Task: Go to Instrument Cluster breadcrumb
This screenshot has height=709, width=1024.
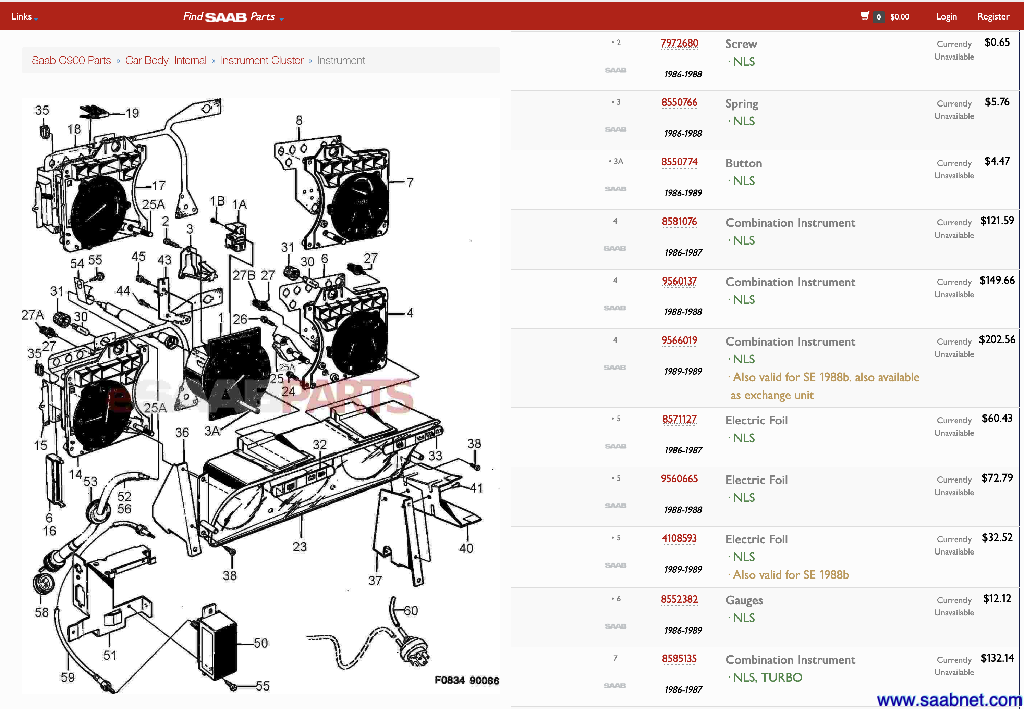Action: 262,61
